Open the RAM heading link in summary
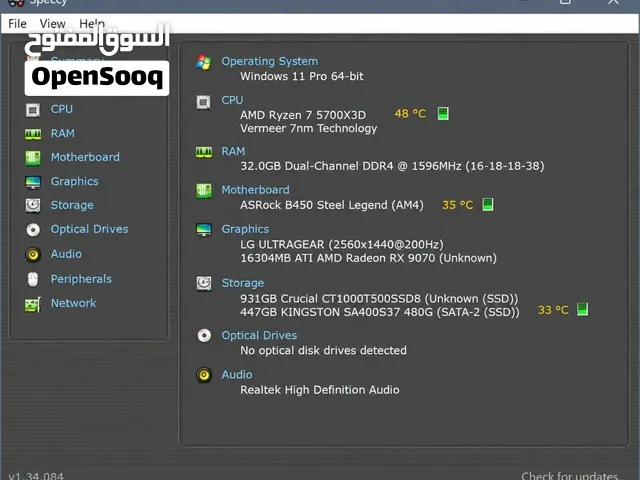The height and width of the screenshot is (480, 640). 233,151
